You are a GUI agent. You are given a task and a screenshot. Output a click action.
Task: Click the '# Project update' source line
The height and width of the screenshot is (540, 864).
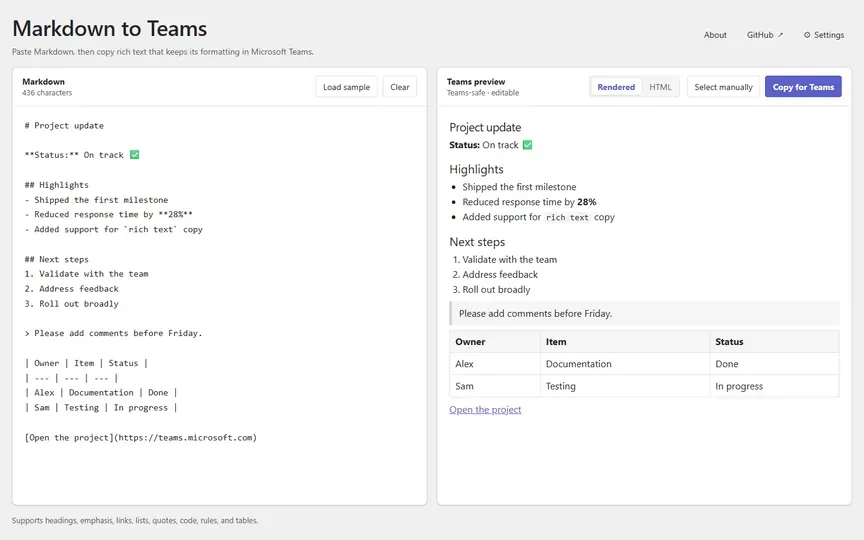[64, 126]
